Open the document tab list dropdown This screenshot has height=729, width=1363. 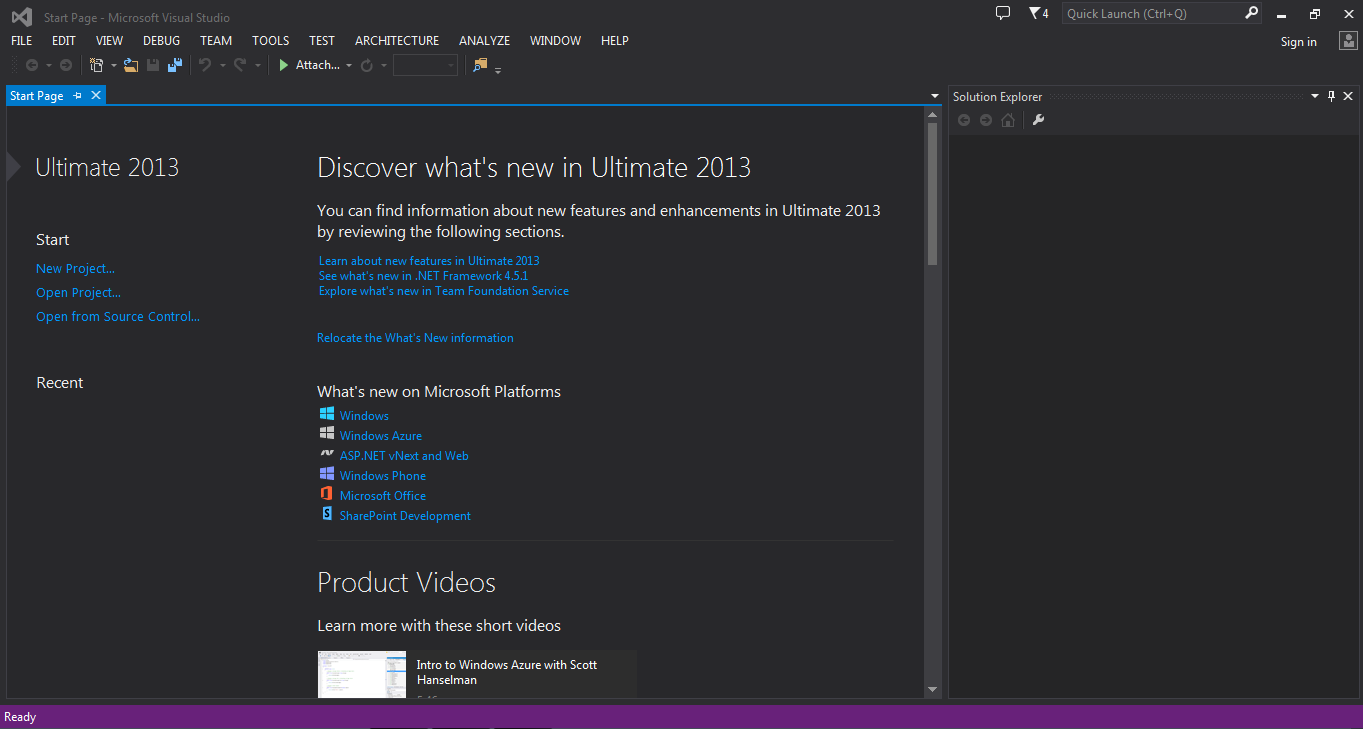935,97
